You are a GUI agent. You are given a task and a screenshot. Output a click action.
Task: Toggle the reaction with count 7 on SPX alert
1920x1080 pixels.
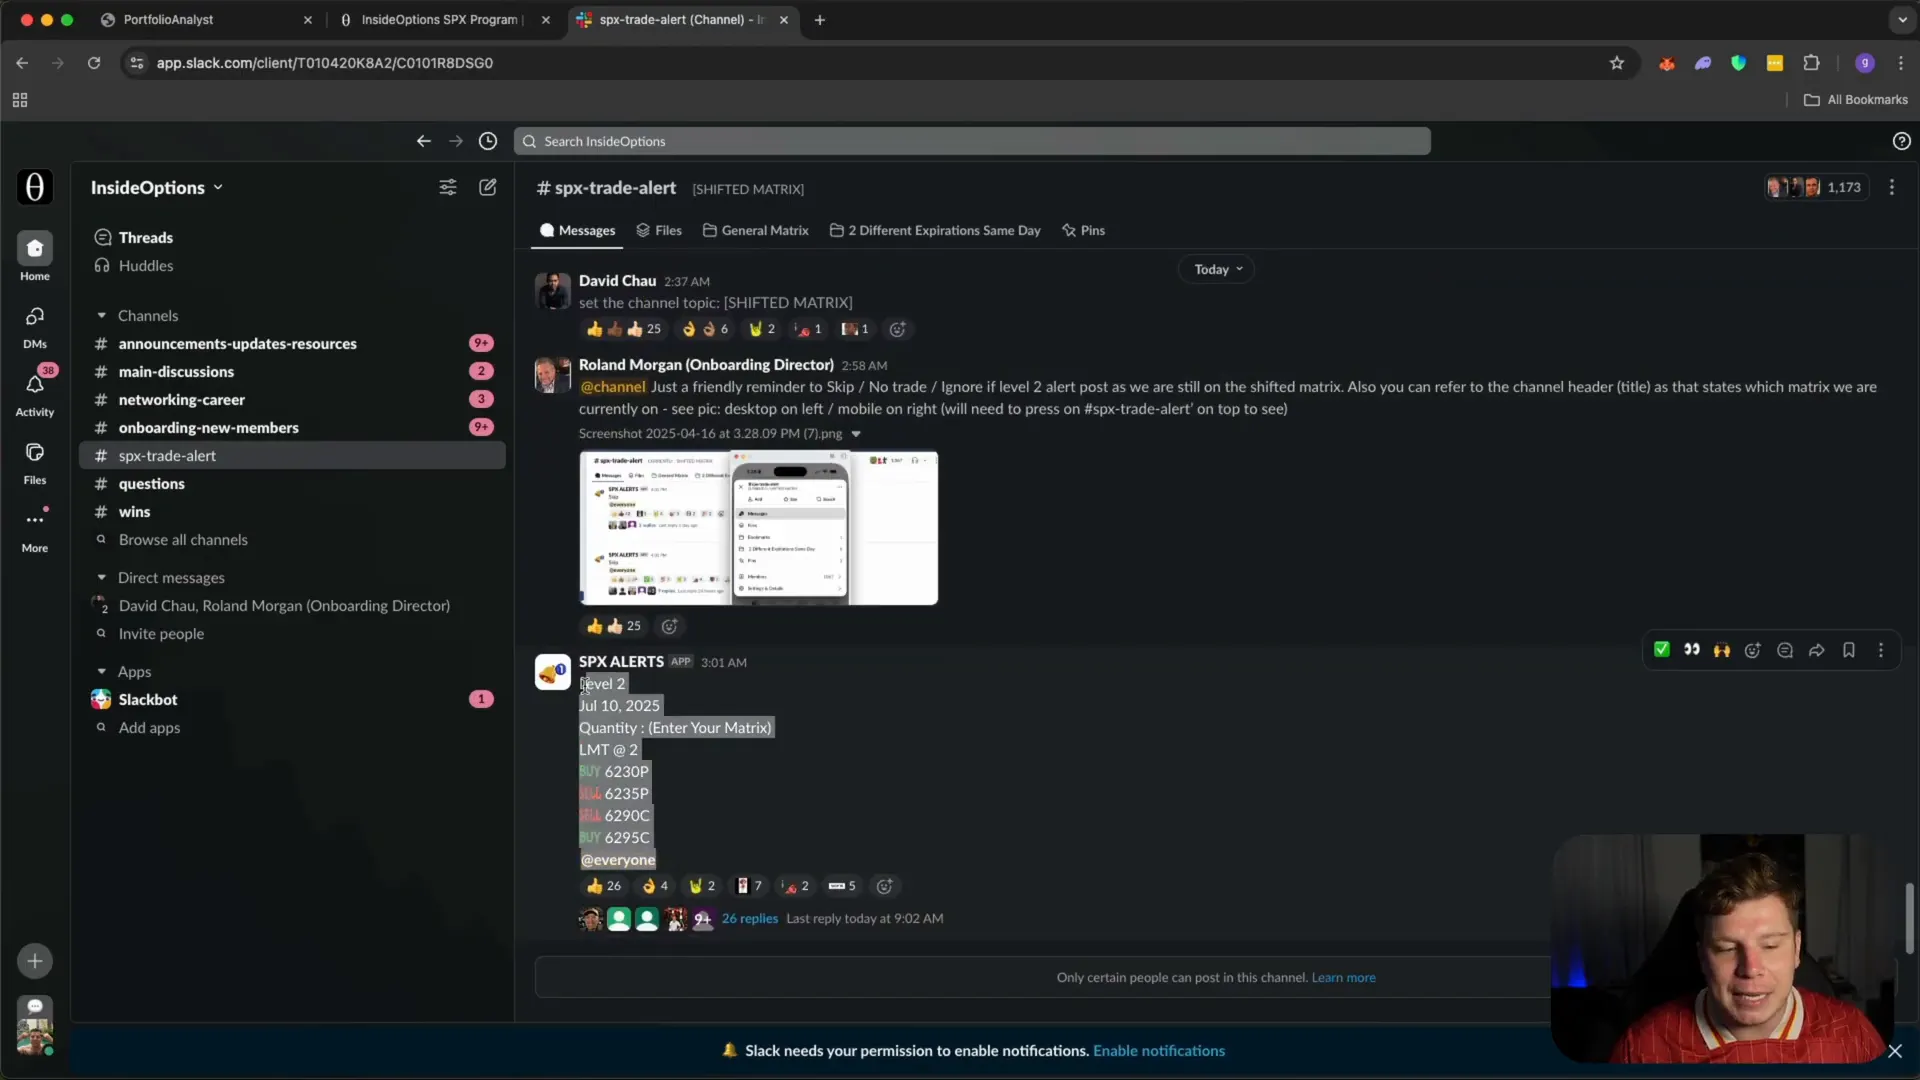750,886
